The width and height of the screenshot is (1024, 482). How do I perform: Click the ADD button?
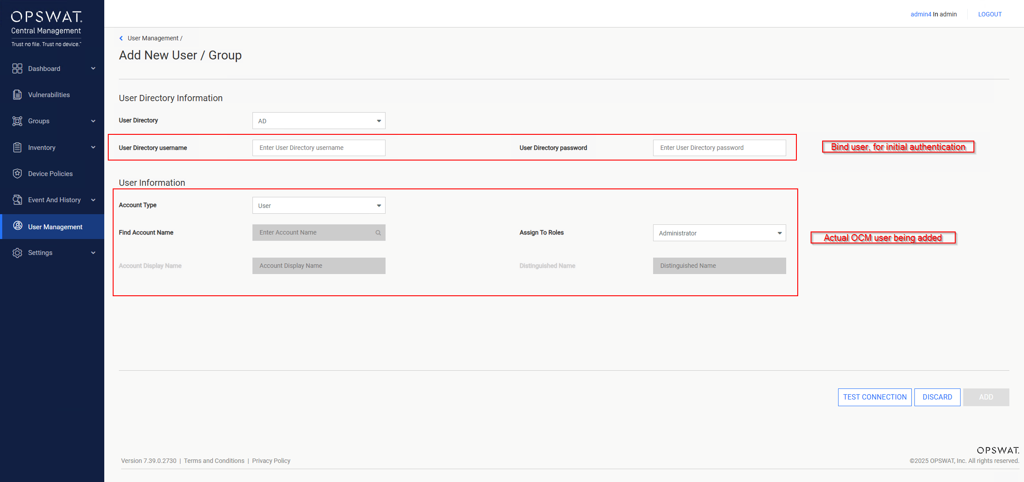[986, 397]
